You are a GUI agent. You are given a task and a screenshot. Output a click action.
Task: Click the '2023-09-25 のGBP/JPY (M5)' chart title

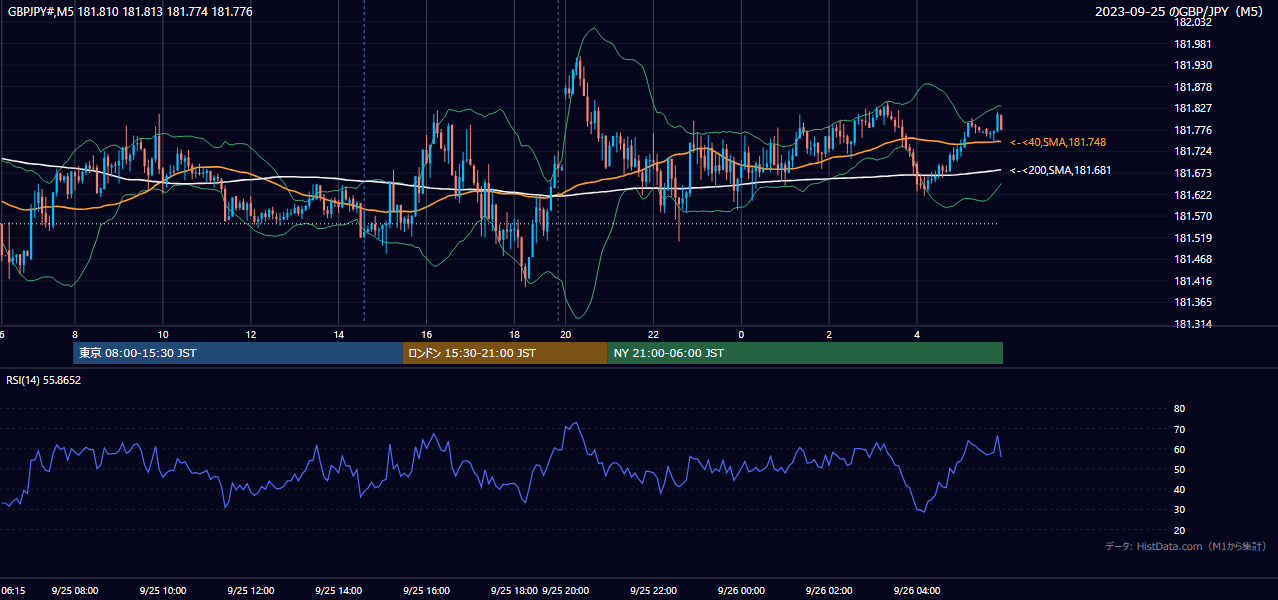coord(1181,12)
